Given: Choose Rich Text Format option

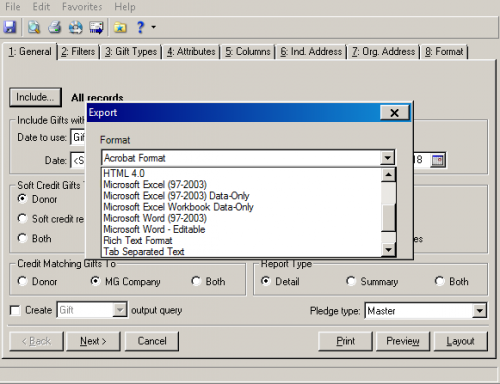Looking at the screenshot, I should pos(242,240).
